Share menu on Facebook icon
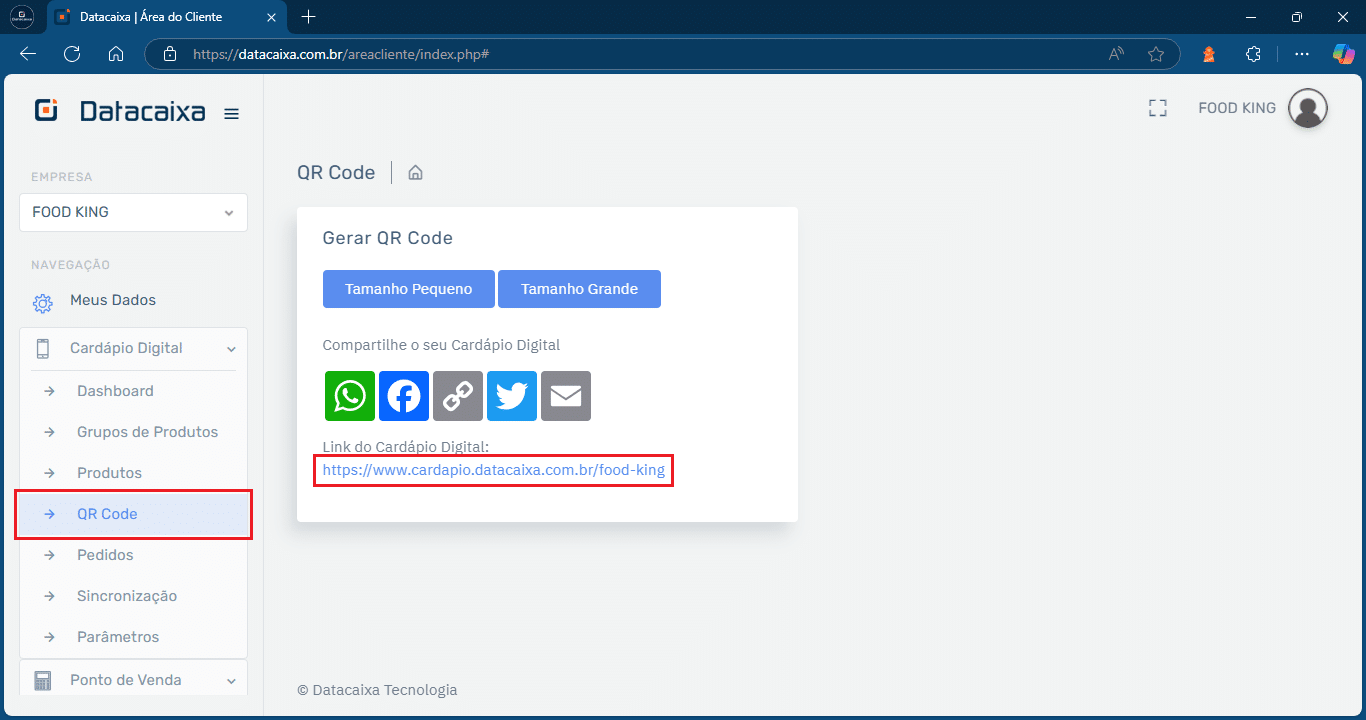The image size is (1366, 720). (404, 396)
